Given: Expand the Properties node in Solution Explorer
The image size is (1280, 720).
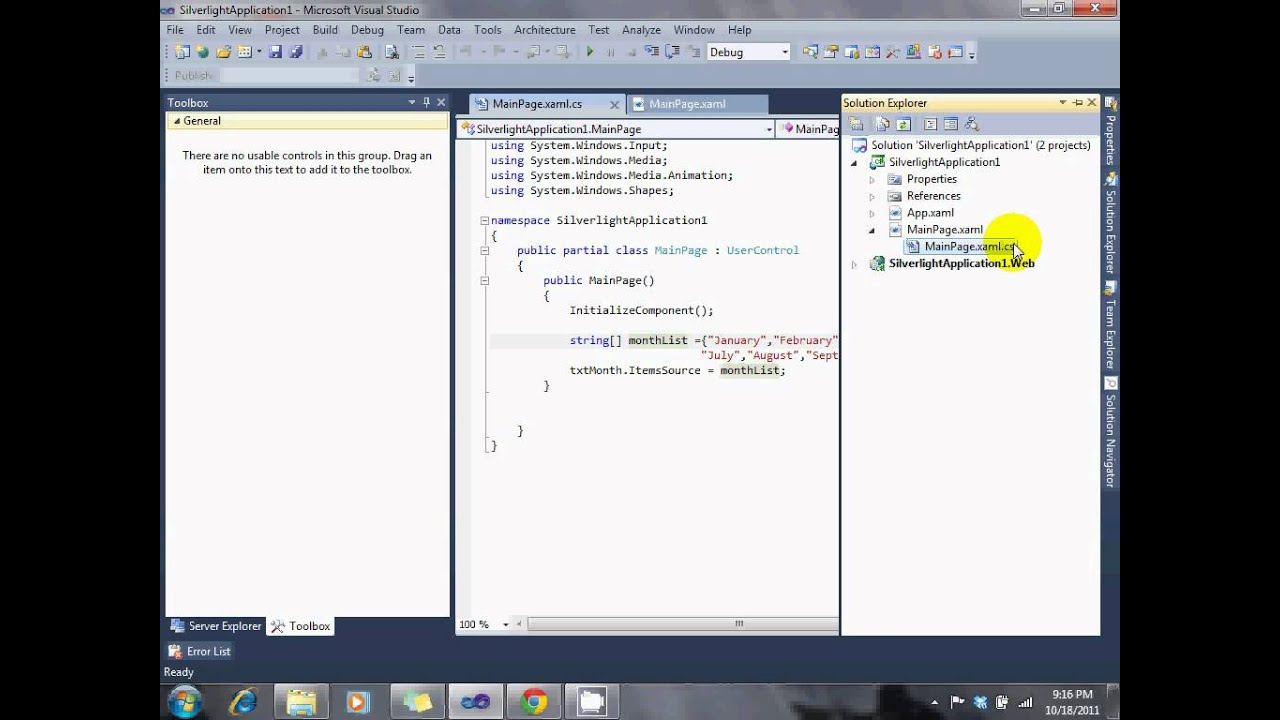Looking at the screenshot, I should [872, 180].
